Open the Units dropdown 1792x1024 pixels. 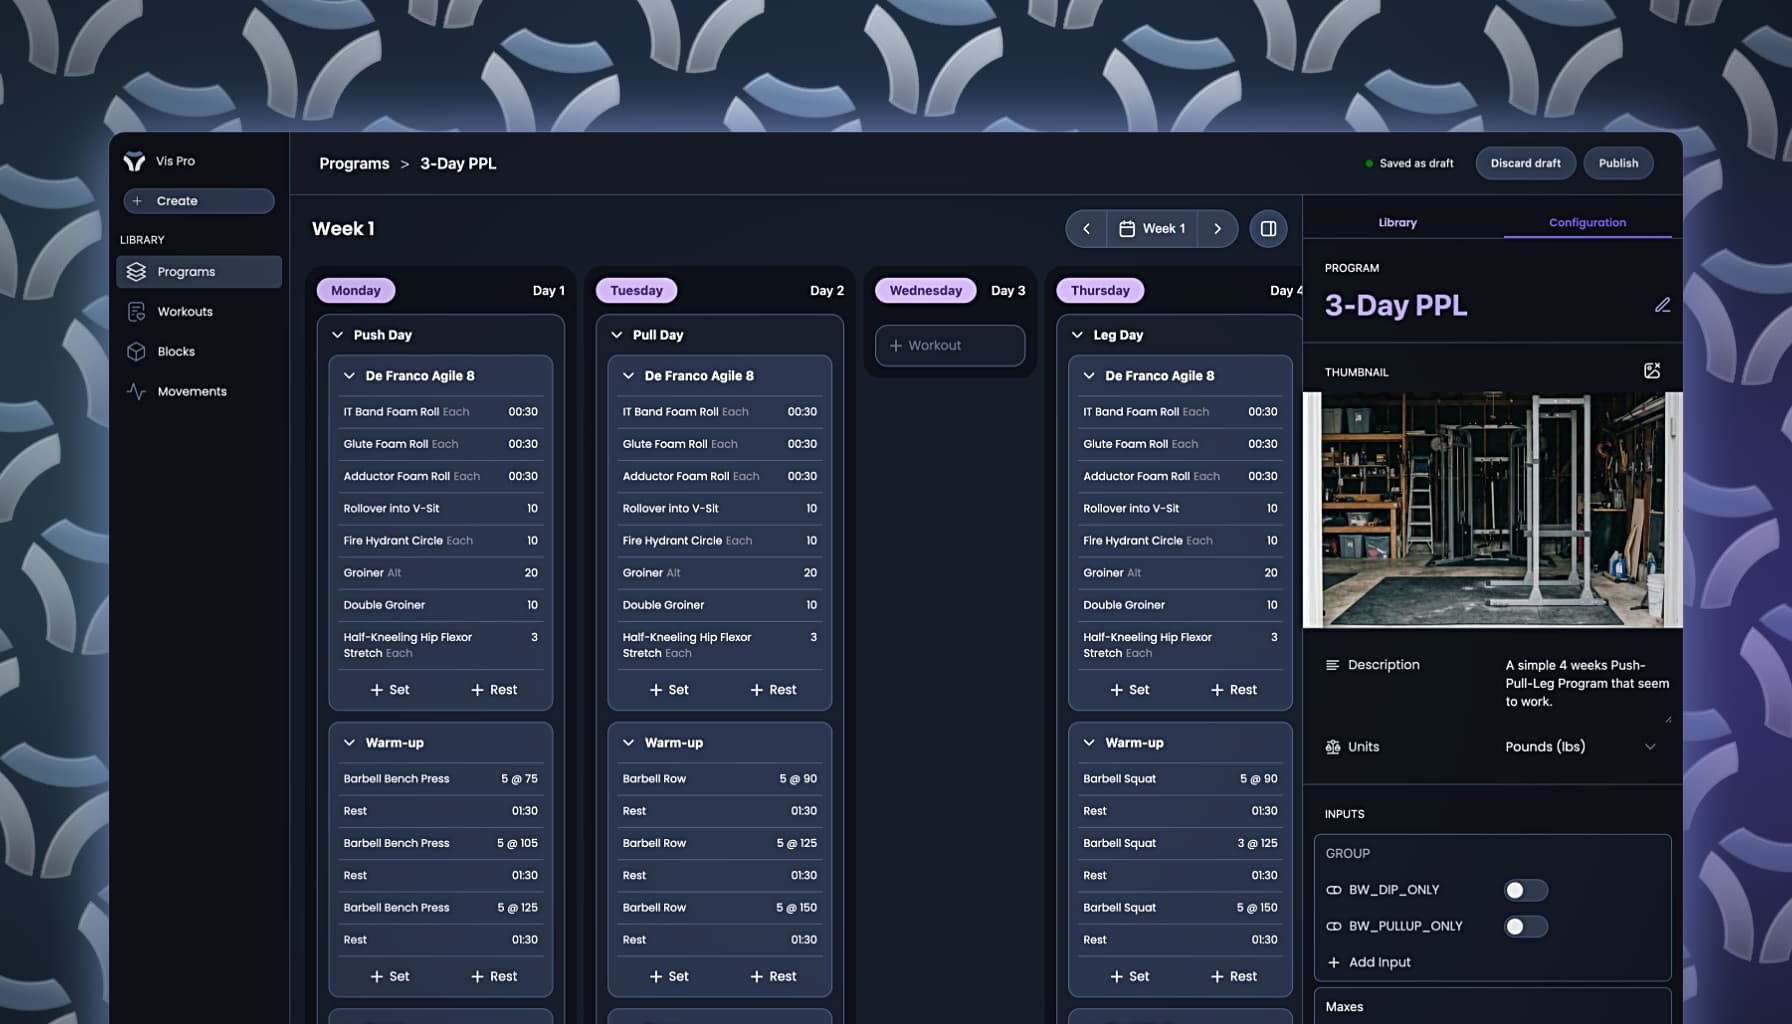(1650, 746)
